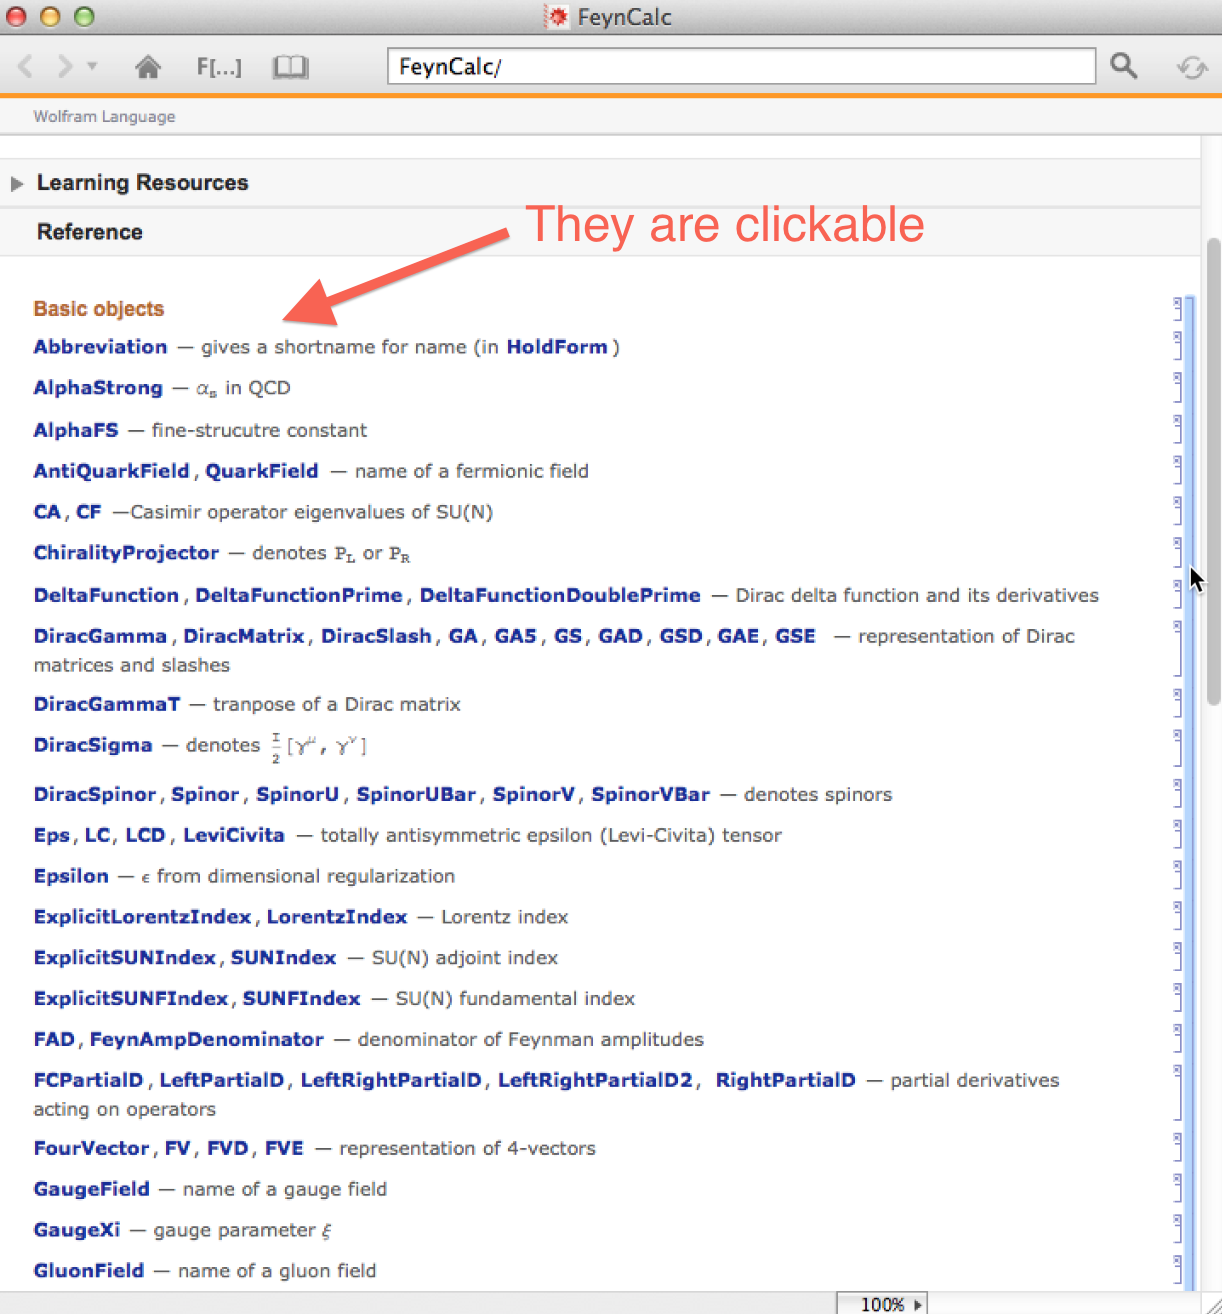Click the Reference section header
This screenshot has height=1314, width=1222.
click(x=90, y=232)
